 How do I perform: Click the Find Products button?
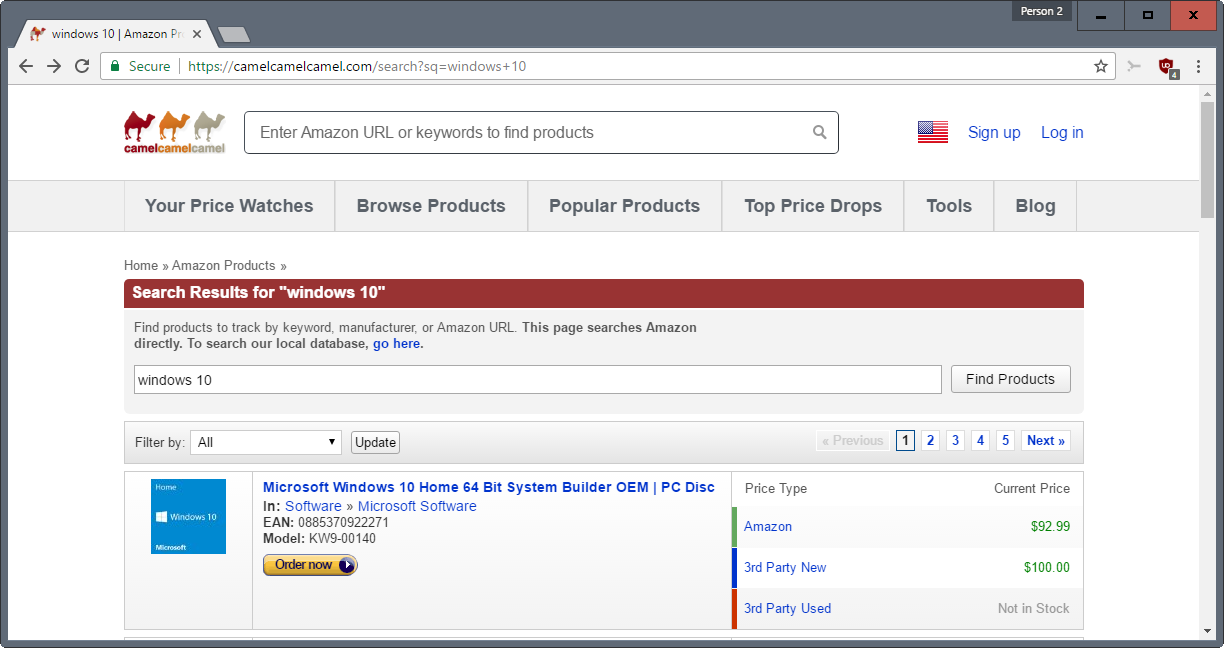[x=1010, y=379]
